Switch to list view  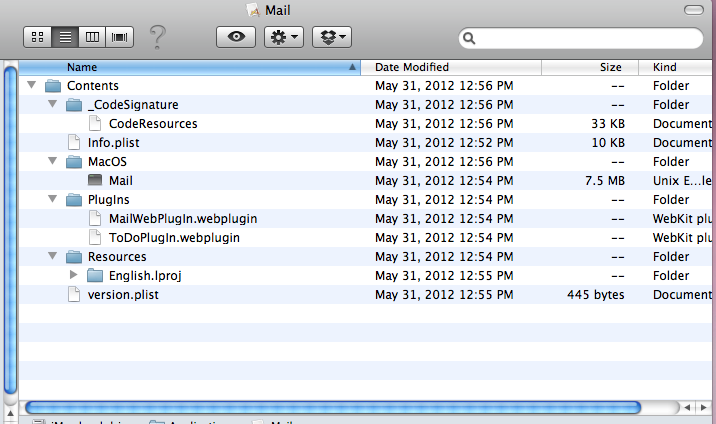65,37
